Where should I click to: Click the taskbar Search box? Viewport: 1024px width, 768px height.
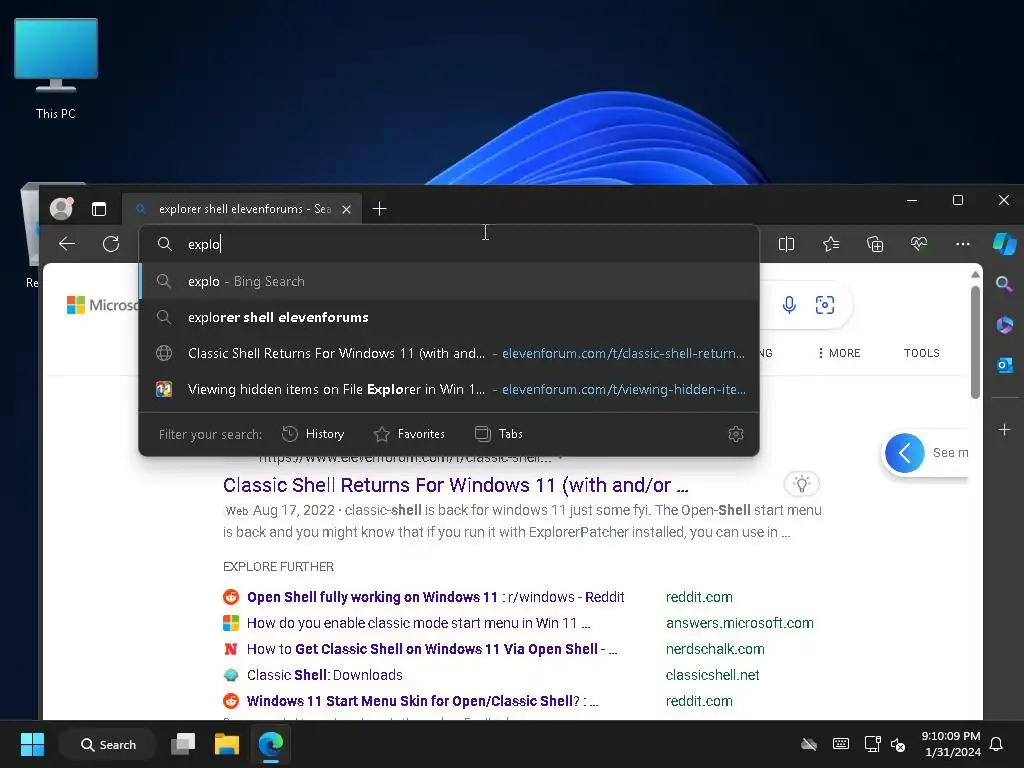pyautogui.click(x=108, y=744)
